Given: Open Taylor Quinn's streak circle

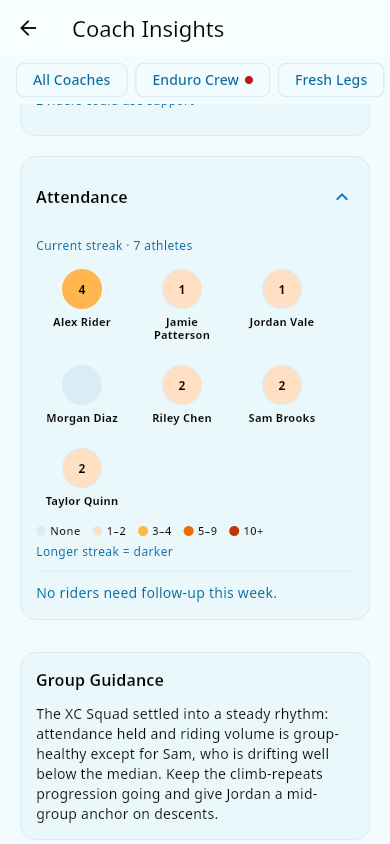Looking at the screenshot, I should tap(82, 468).
